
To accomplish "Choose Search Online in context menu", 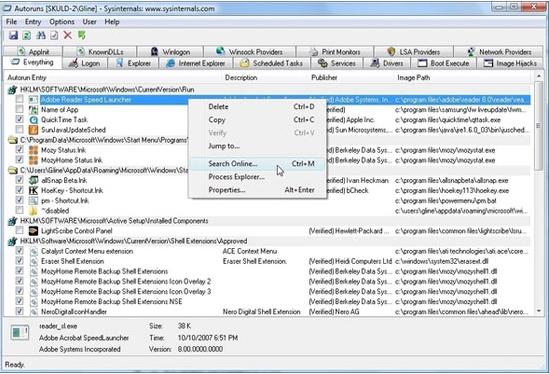I will 258,164.
